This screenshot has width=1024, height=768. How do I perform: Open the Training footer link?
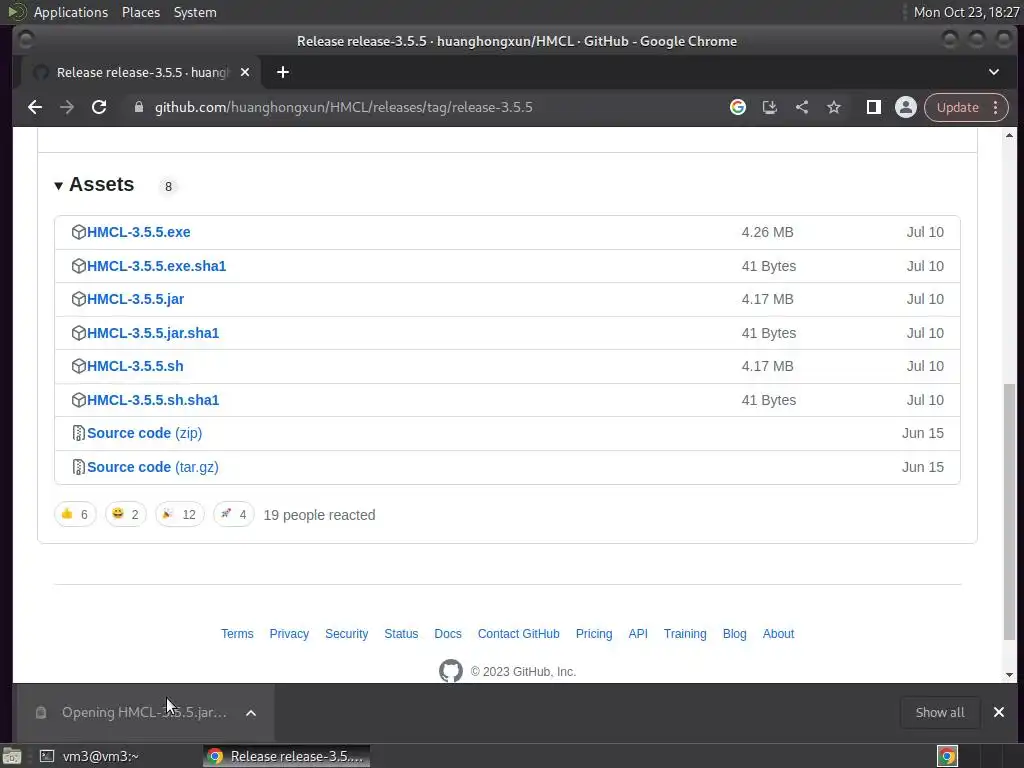coord(685,633)
